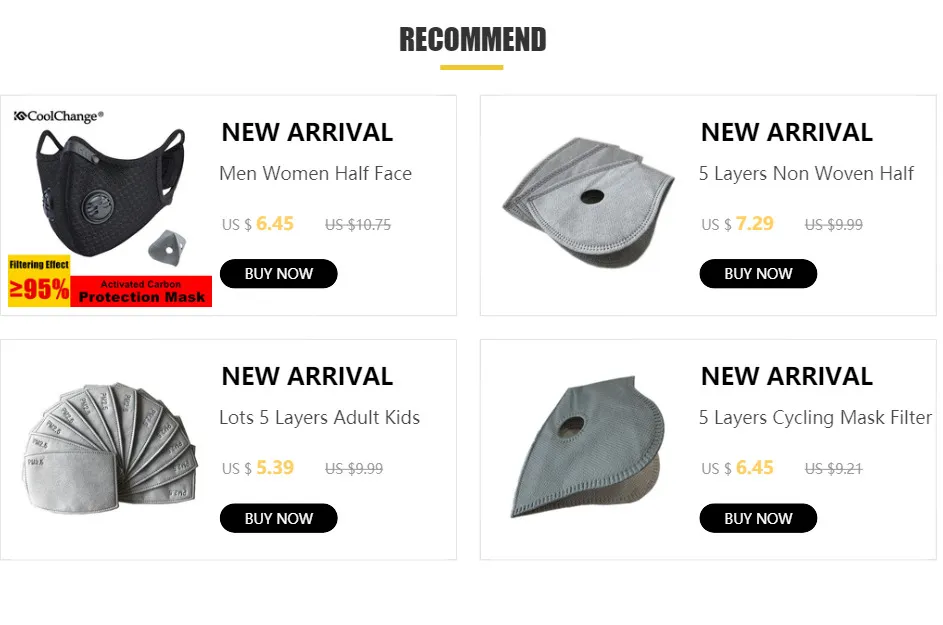Viewport: 943px width, 625px height.
Task: Click the Filtering Effect ≥95% badge
Action: pyautogui.click(x=39, y=281)
